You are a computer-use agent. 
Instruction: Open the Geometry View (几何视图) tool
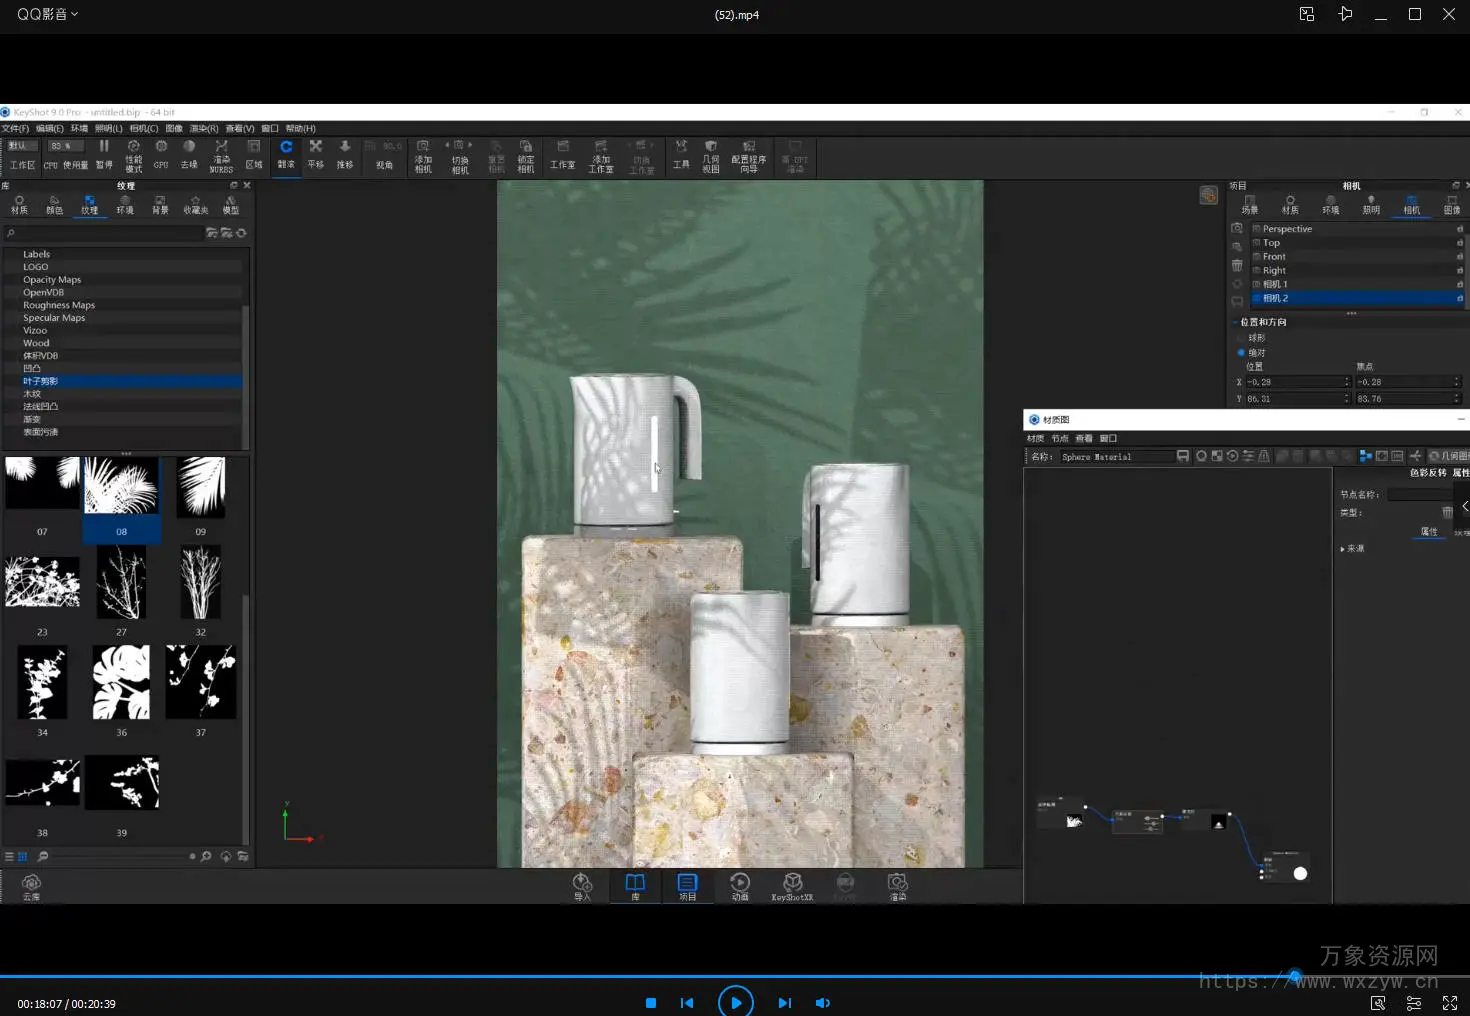coord(710,156)
